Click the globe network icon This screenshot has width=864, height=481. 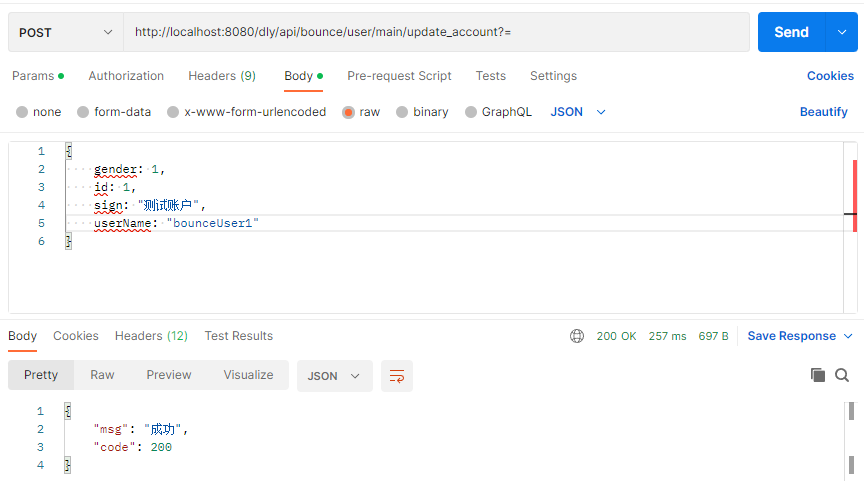tap(577, 336)
